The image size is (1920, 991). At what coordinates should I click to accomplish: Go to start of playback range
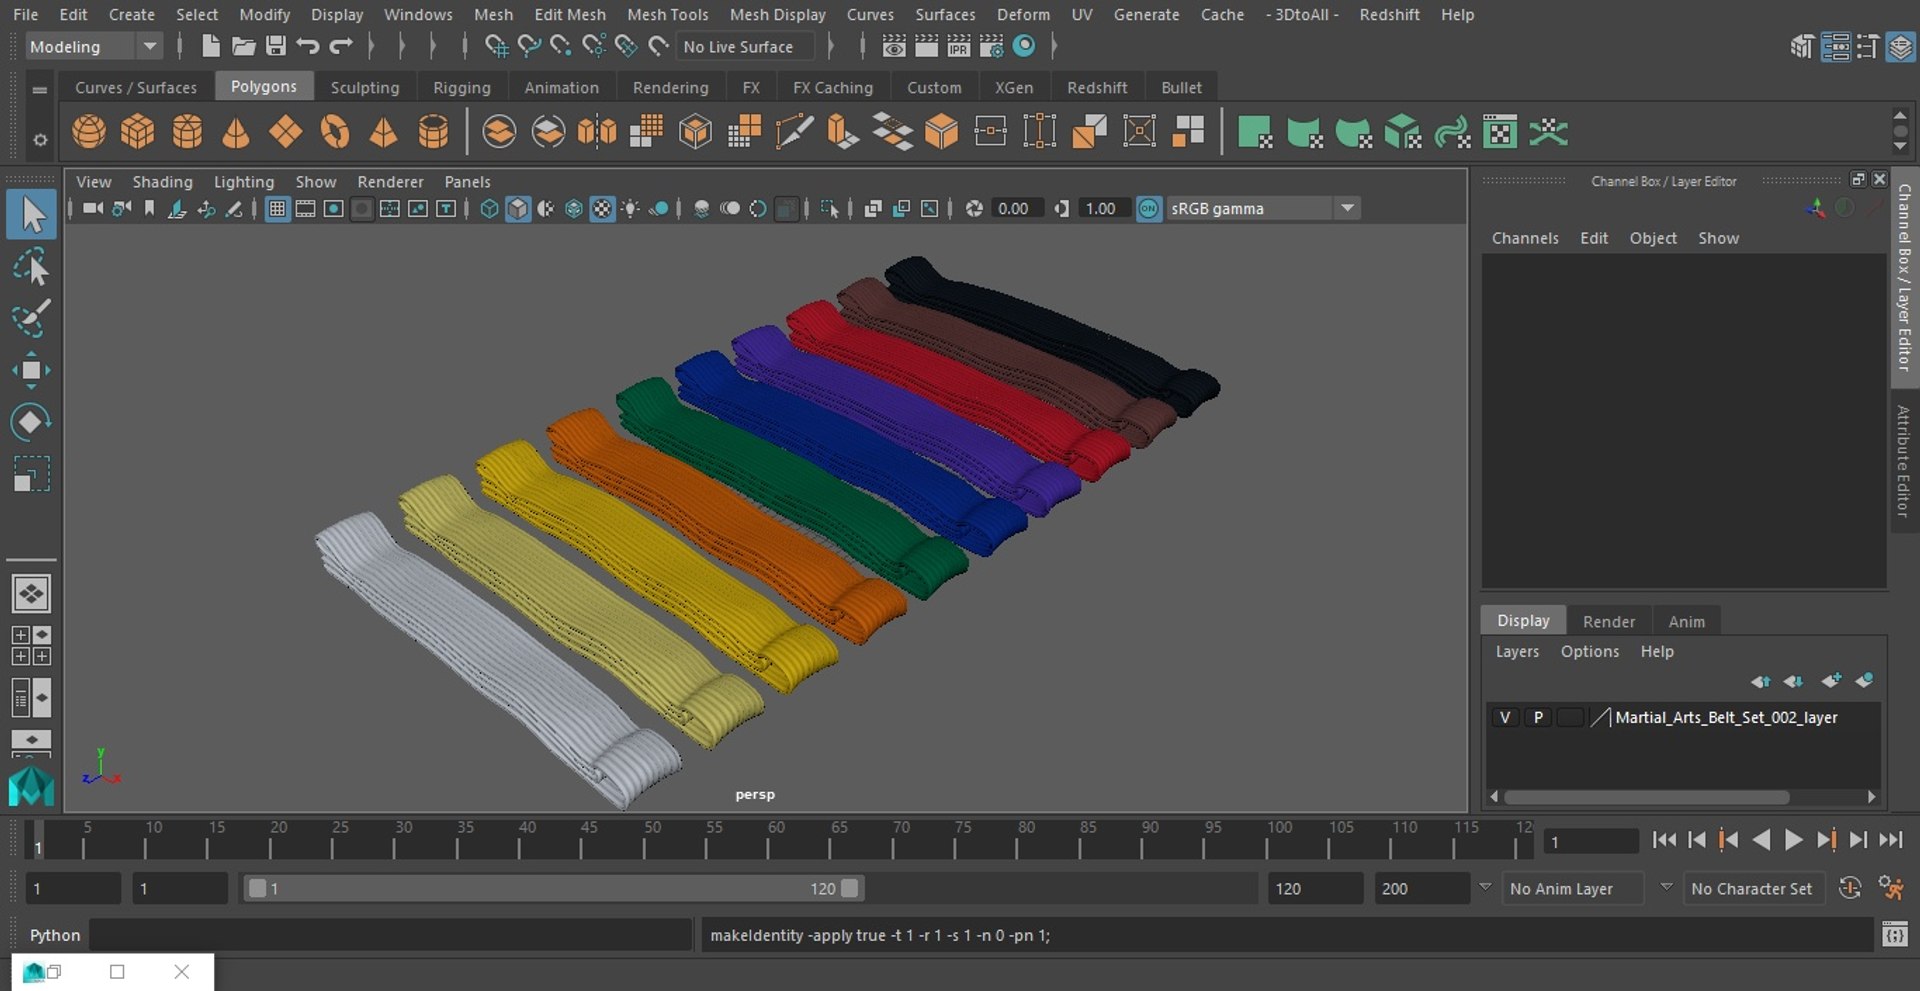point(1664,840)
